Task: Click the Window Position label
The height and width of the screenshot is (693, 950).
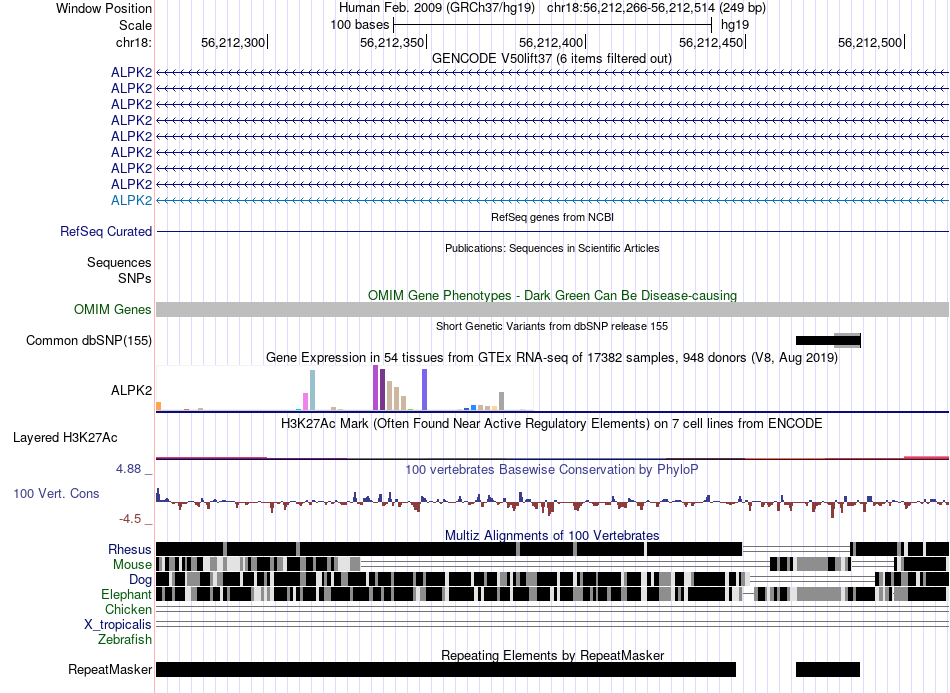Action: tap(104, 8)
